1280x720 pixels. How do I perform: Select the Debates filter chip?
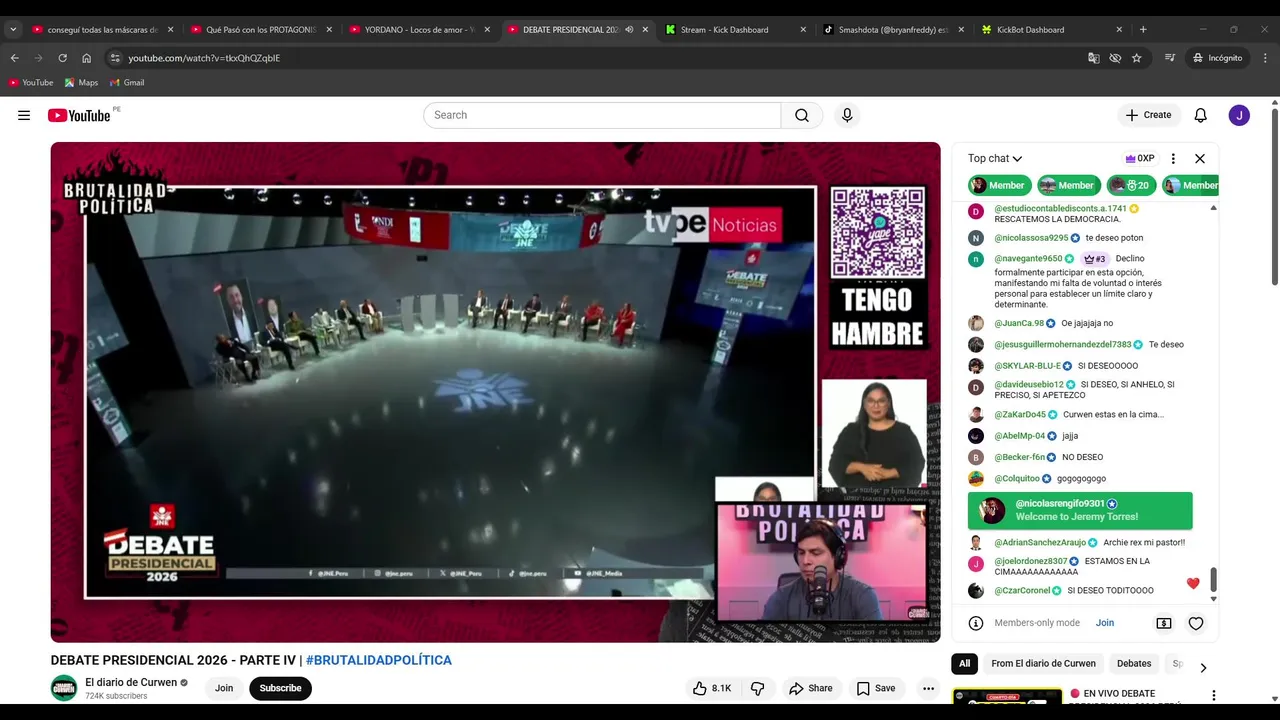(1134, 663)
